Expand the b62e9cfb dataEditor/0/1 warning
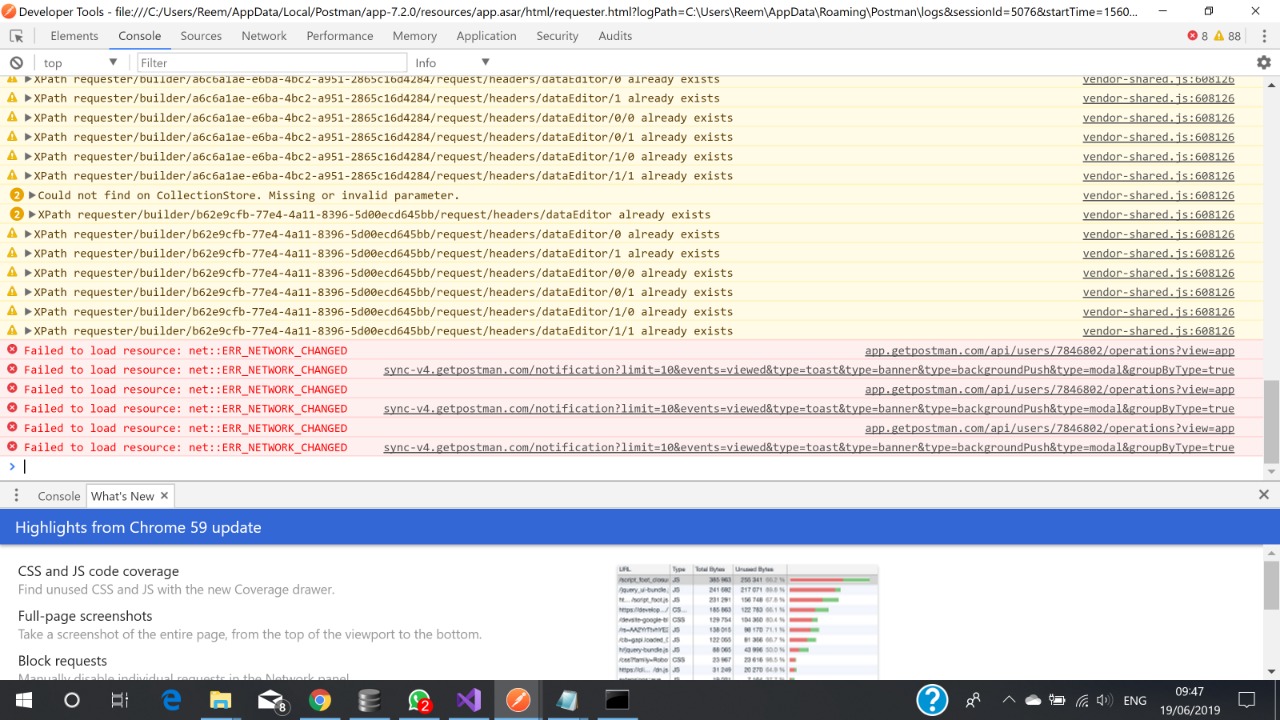 click(28, 292)
